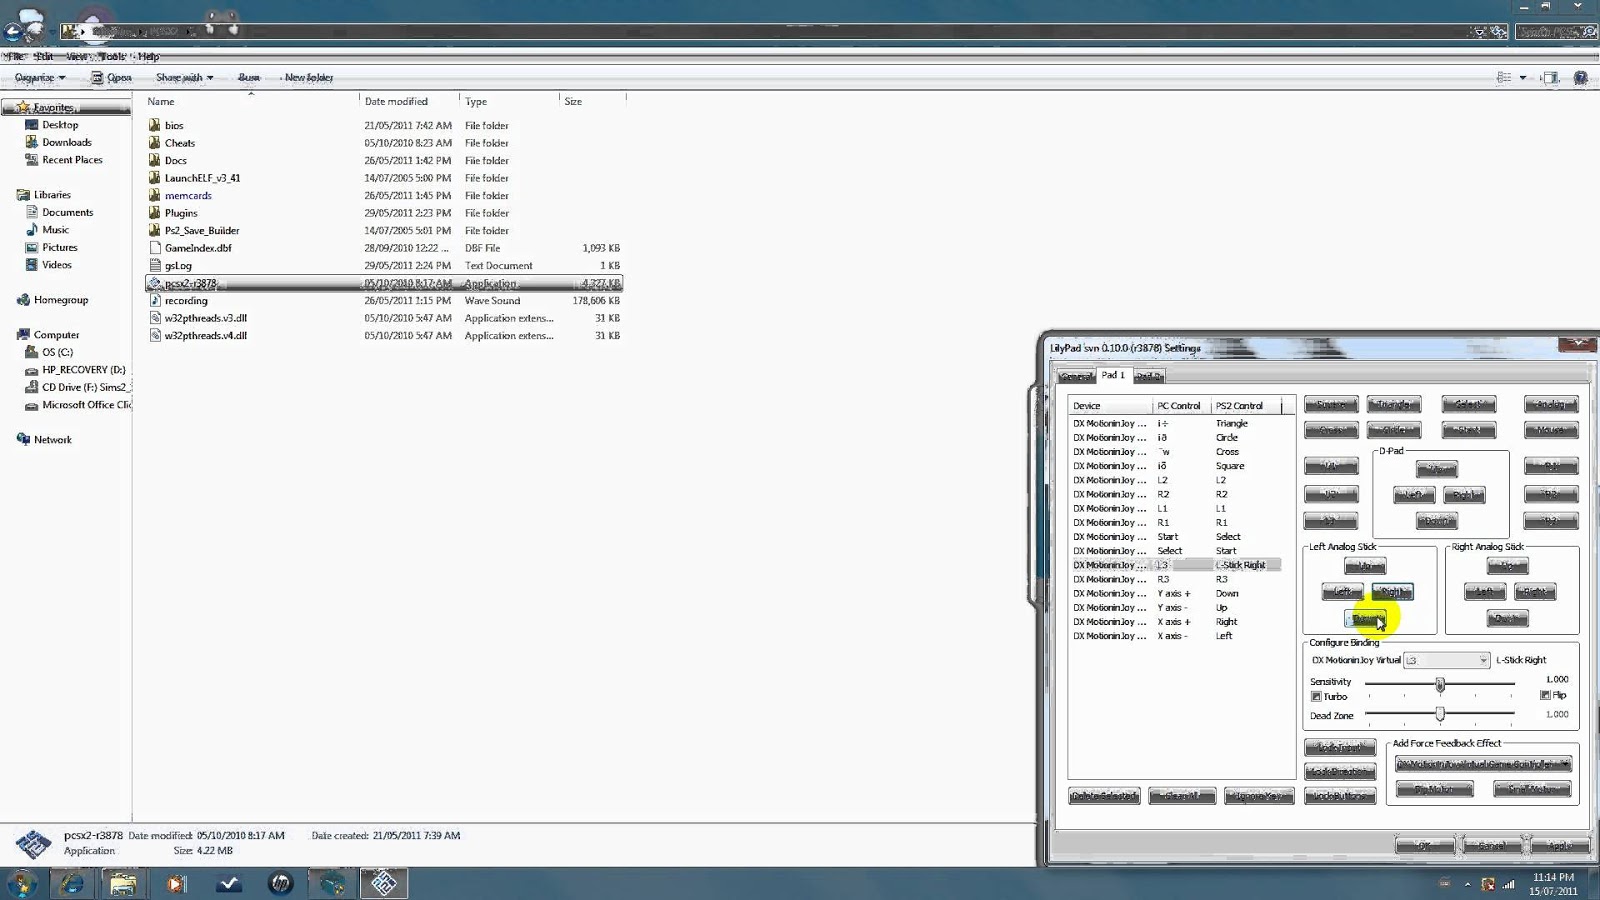Screen dimensions: 1600x900
Task: Open the change view dropdown arrow
Action: click(x=1523, y=77)
